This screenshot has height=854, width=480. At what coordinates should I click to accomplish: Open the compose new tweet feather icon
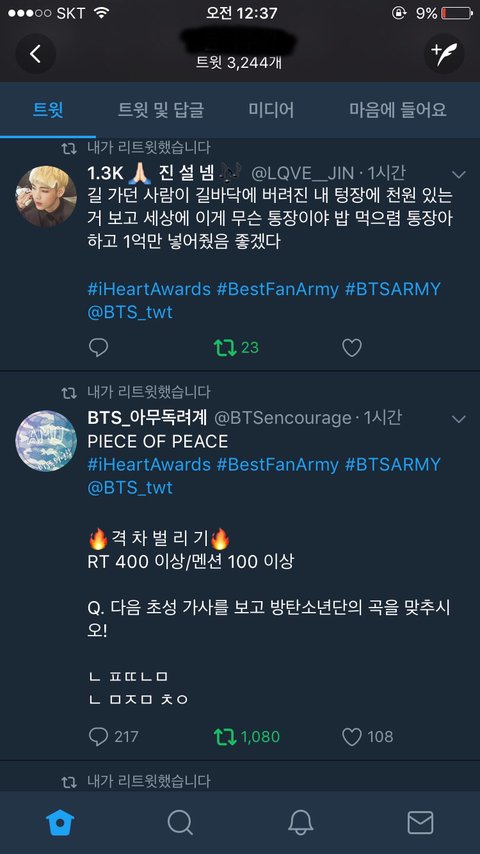tap(444, 54)
